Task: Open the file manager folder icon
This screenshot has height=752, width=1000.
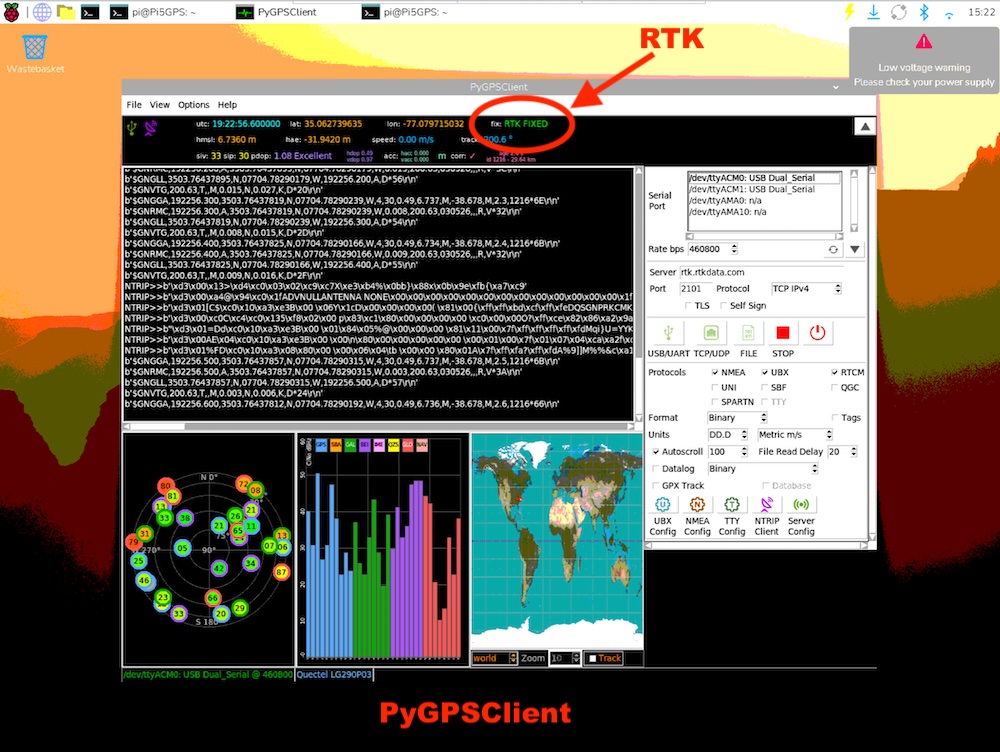Action: click(66, 11)
